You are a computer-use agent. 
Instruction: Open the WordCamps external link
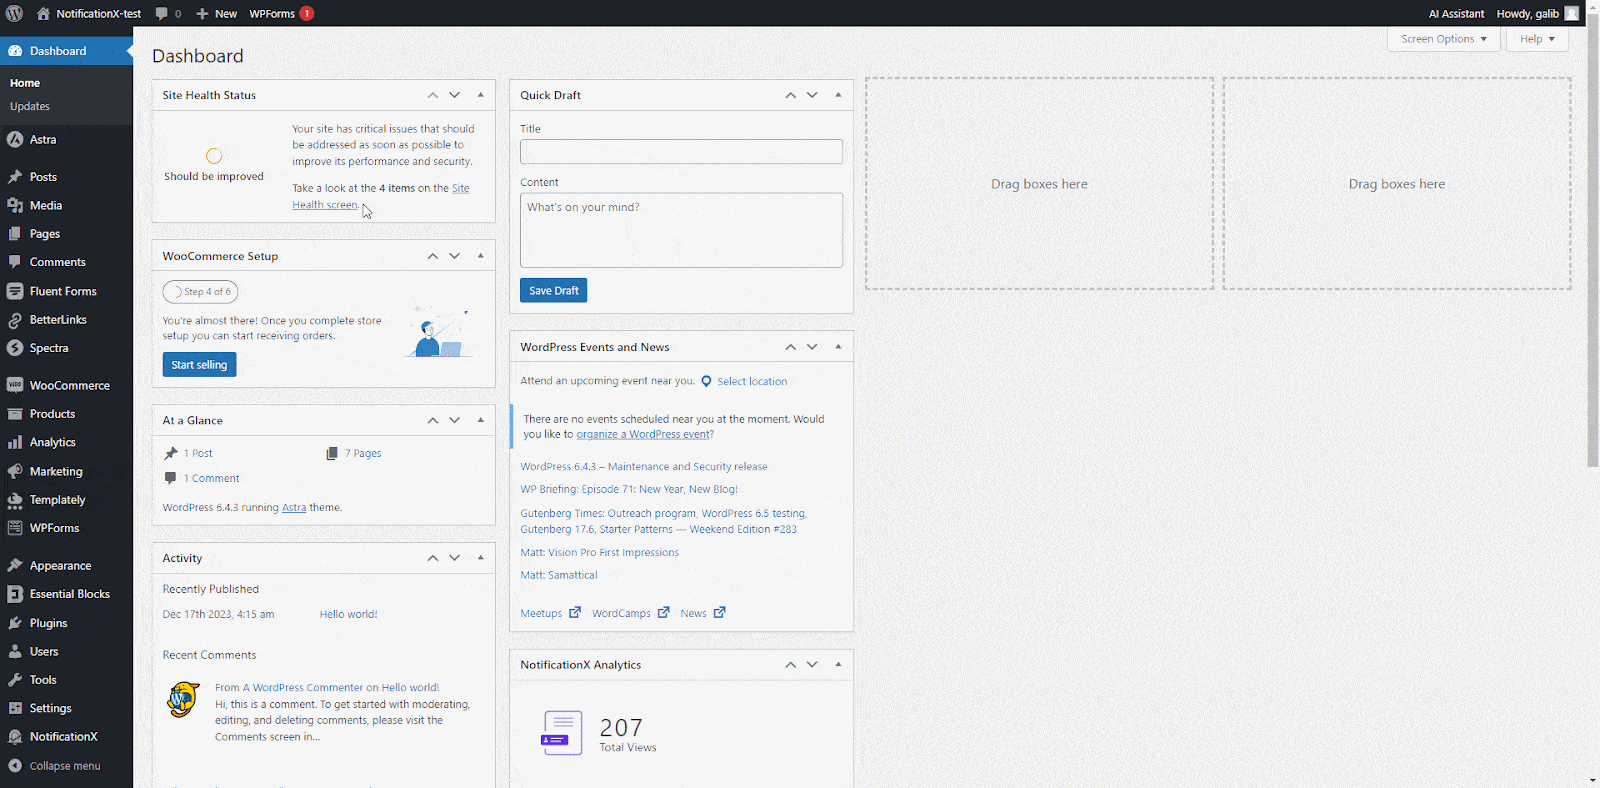pos(630,613)
